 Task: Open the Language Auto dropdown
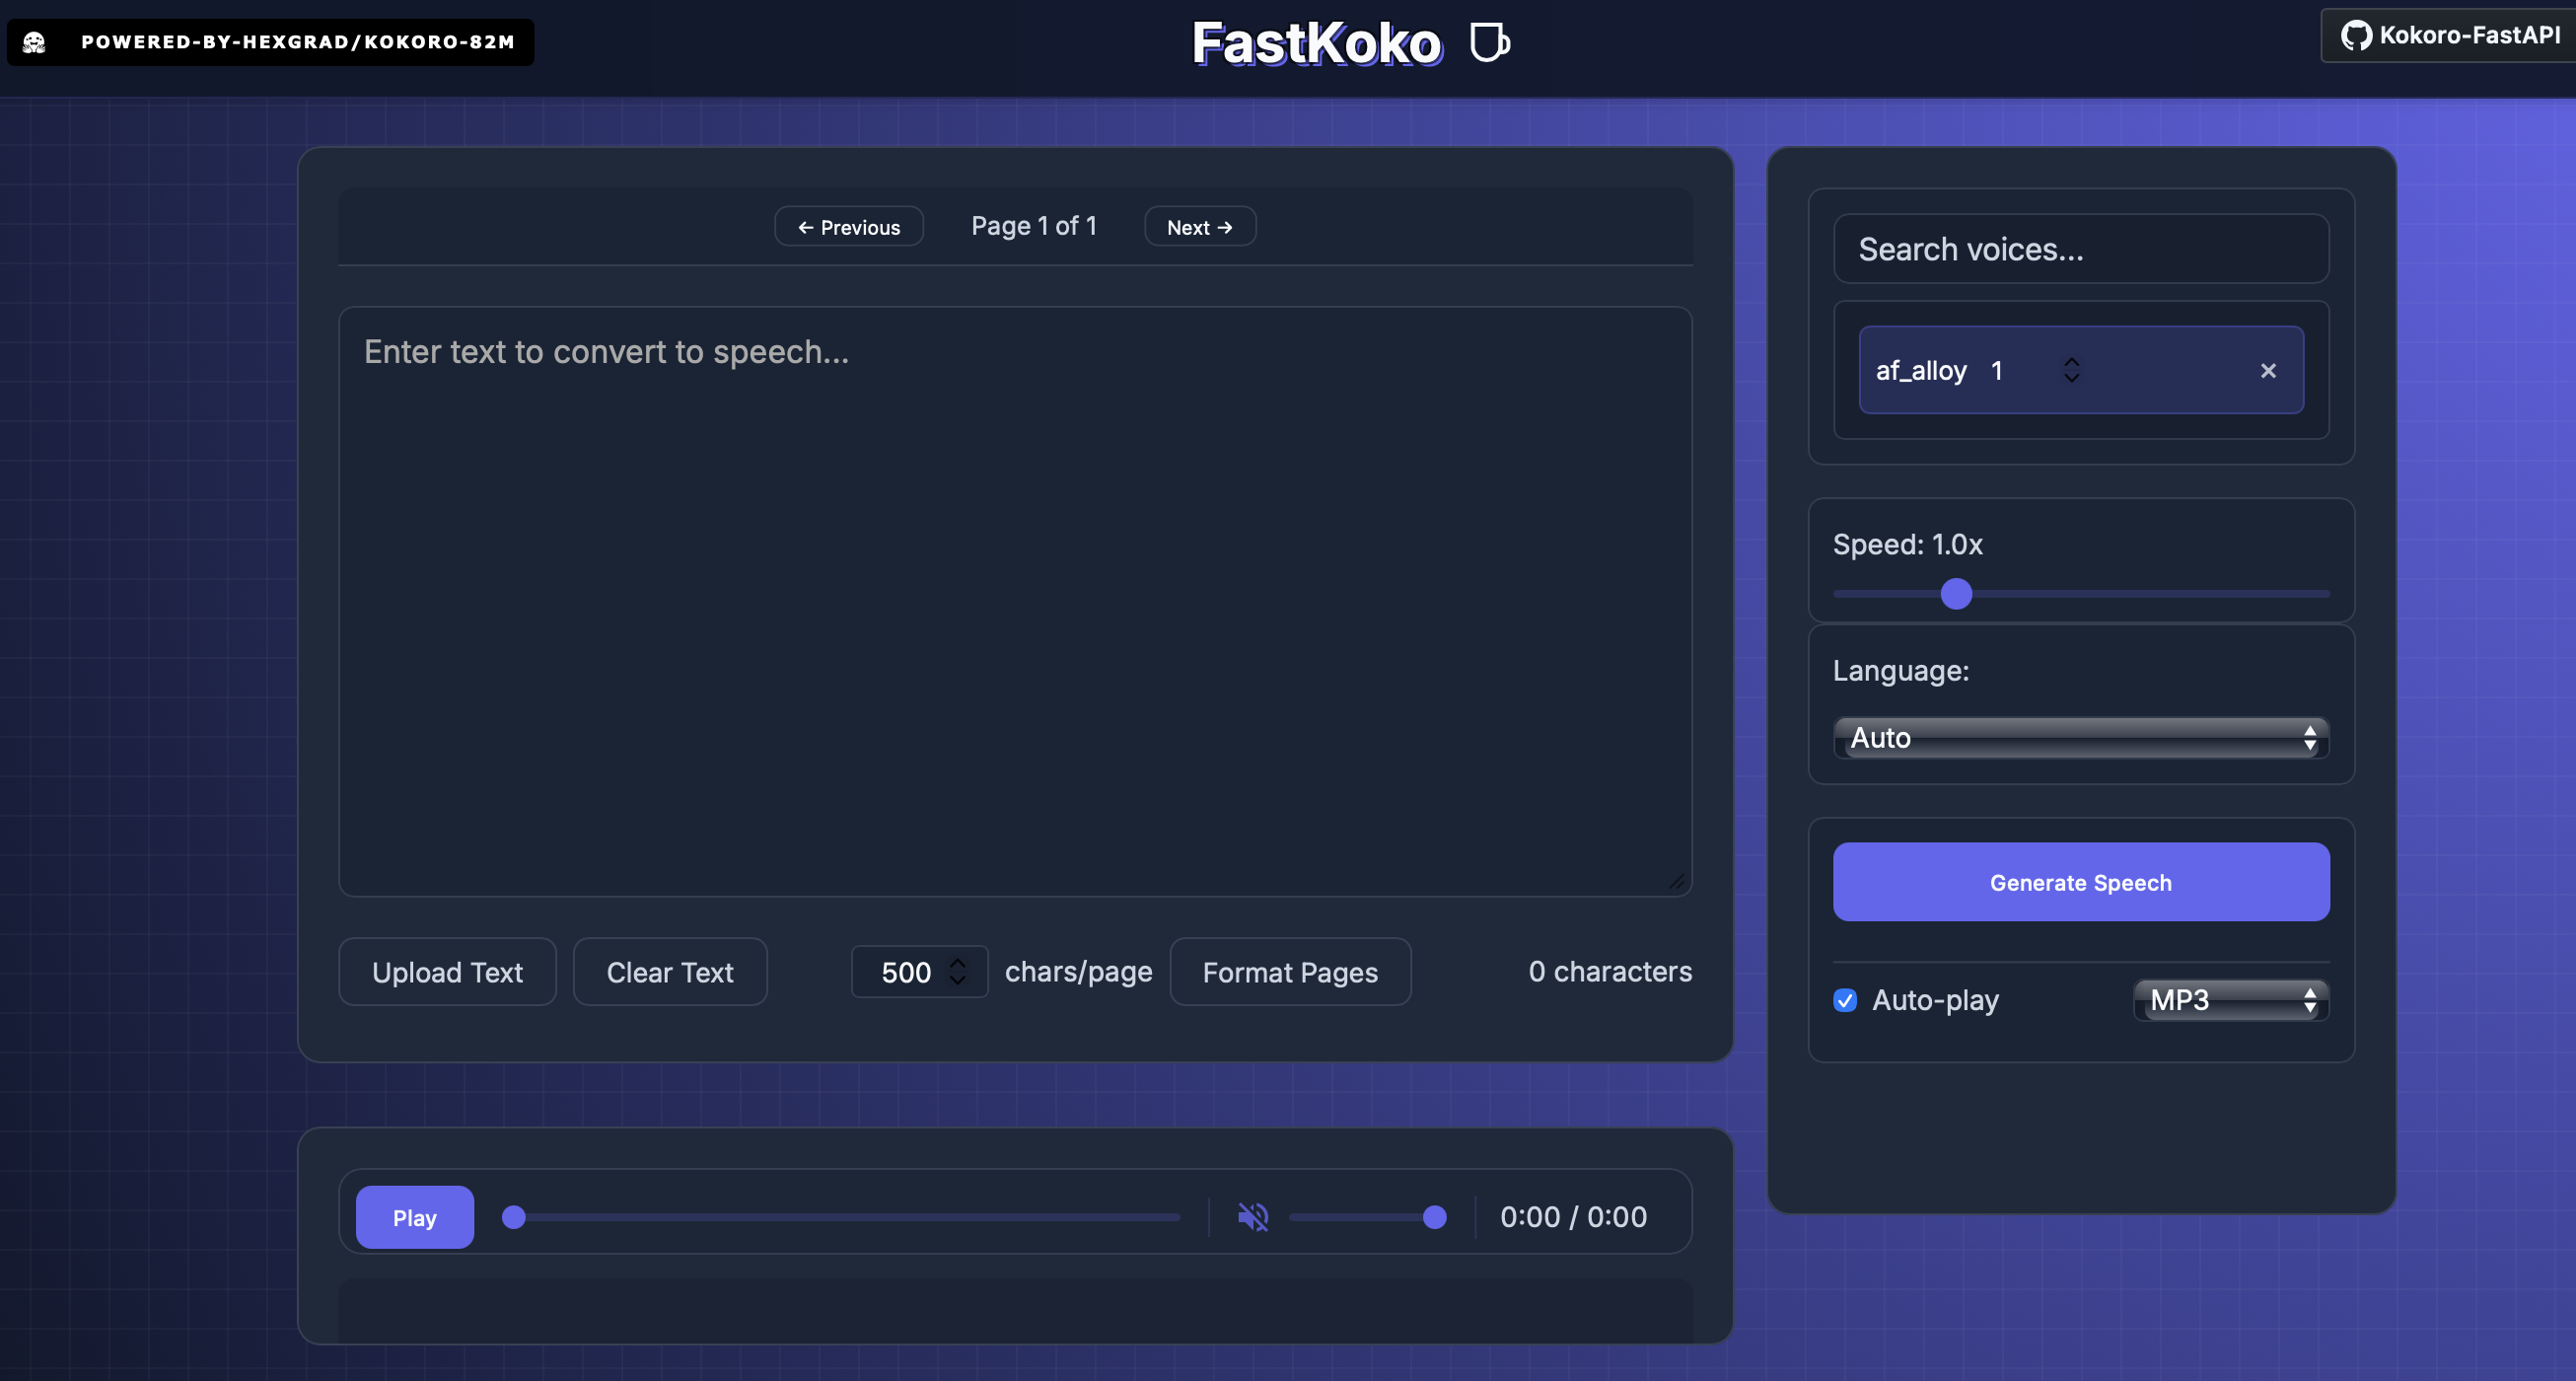(2080, 738)
